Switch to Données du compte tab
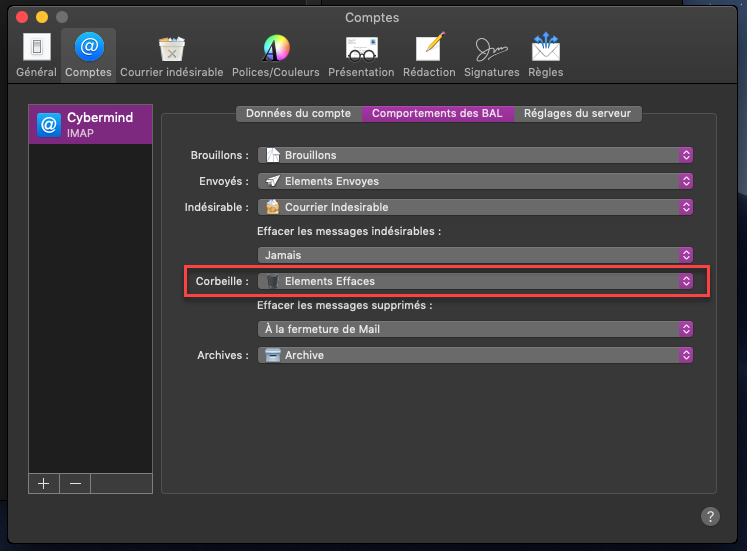 click(299, 114)
